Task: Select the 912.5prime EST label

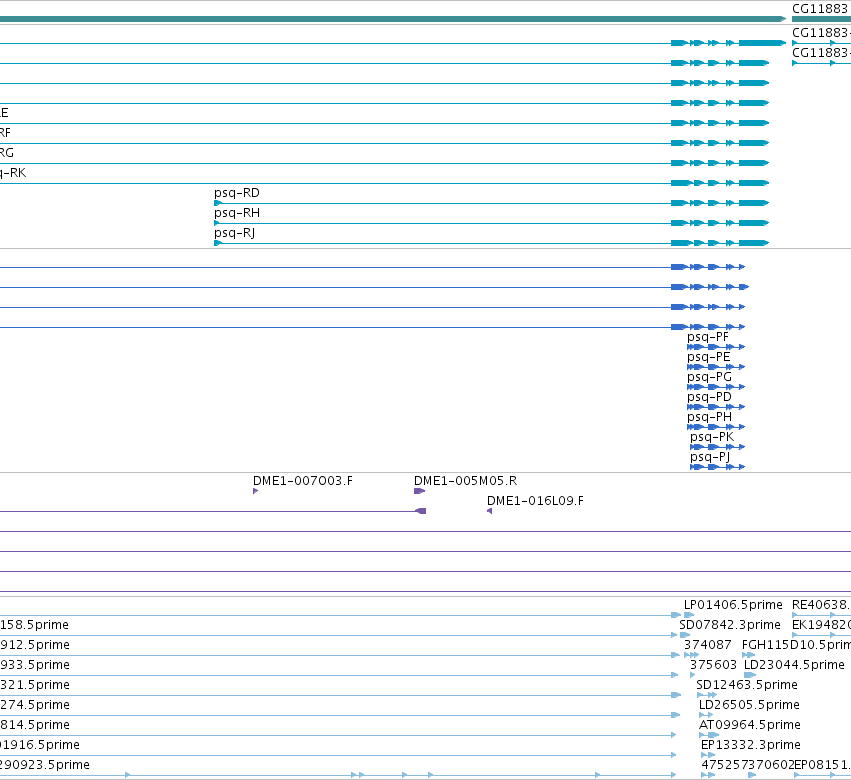Action: (35, 645)
